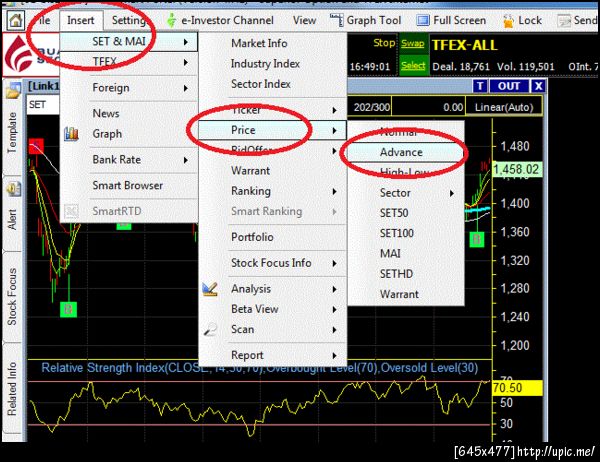Expand the Scan submenu
Image resolution: width=600 pixels, height=462 pixels.
coord(272,330)
